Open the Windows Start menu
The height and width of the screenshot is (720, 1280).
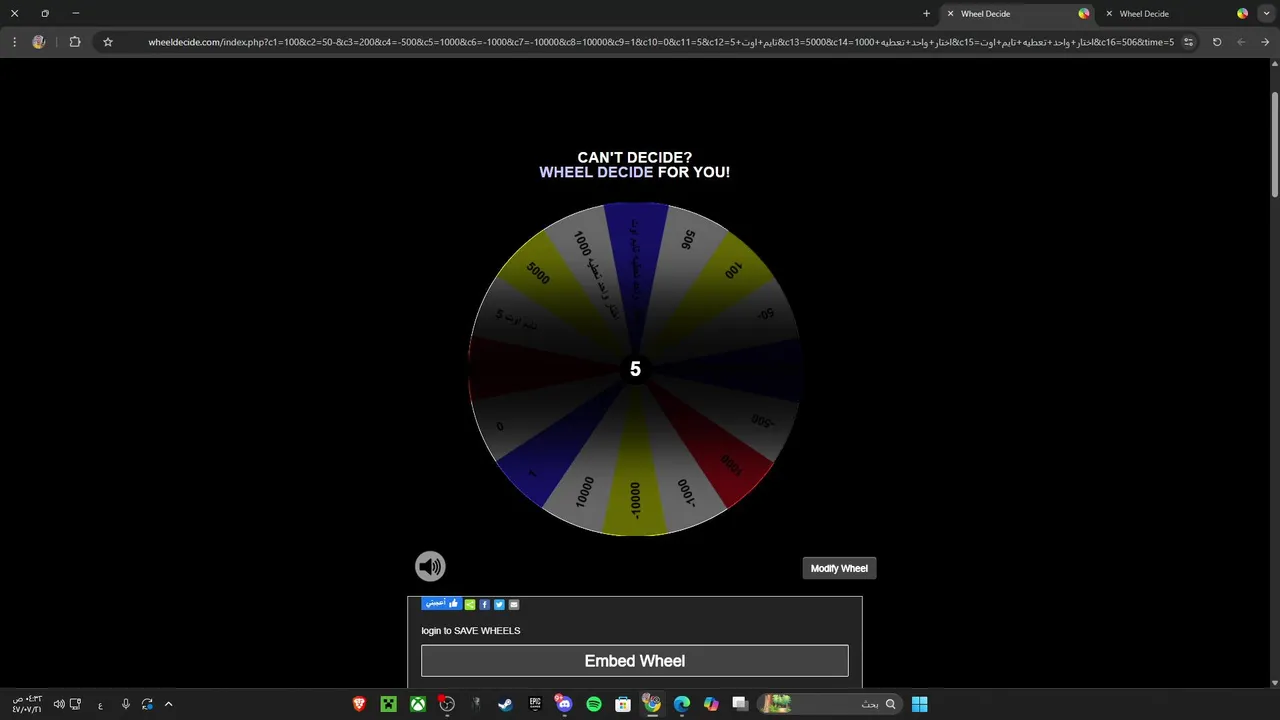(x=919, y=704)
